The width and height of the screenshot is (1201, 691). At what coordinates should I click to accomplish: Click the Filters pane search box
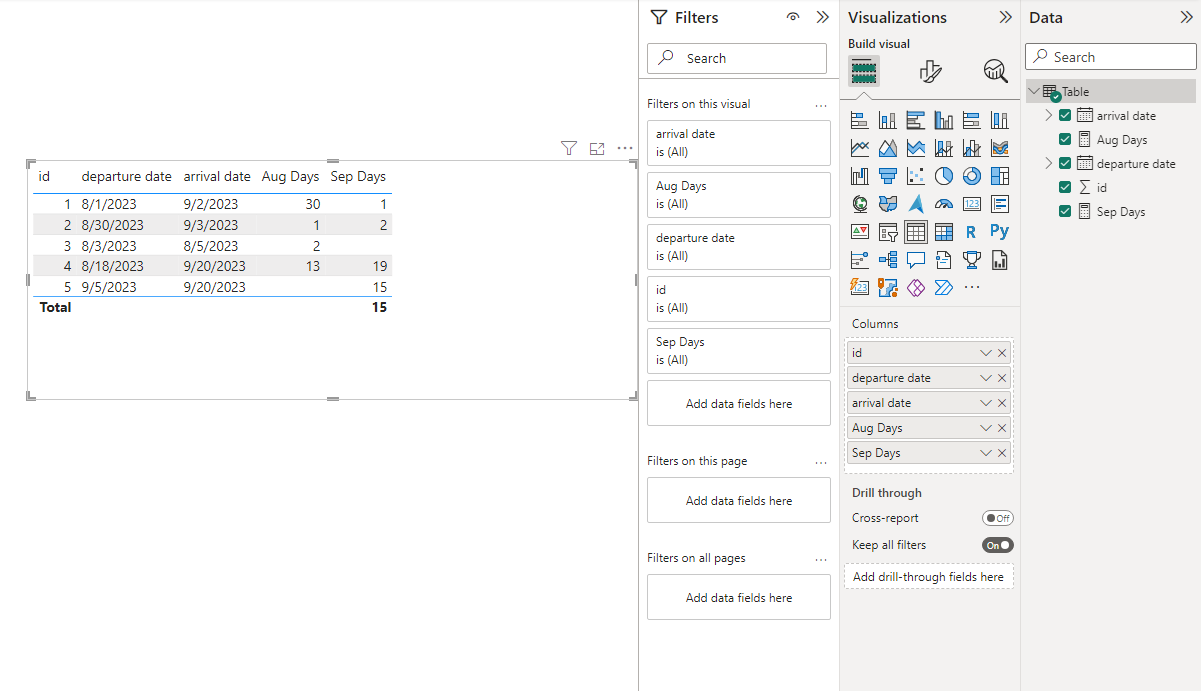tap(737, 59)
